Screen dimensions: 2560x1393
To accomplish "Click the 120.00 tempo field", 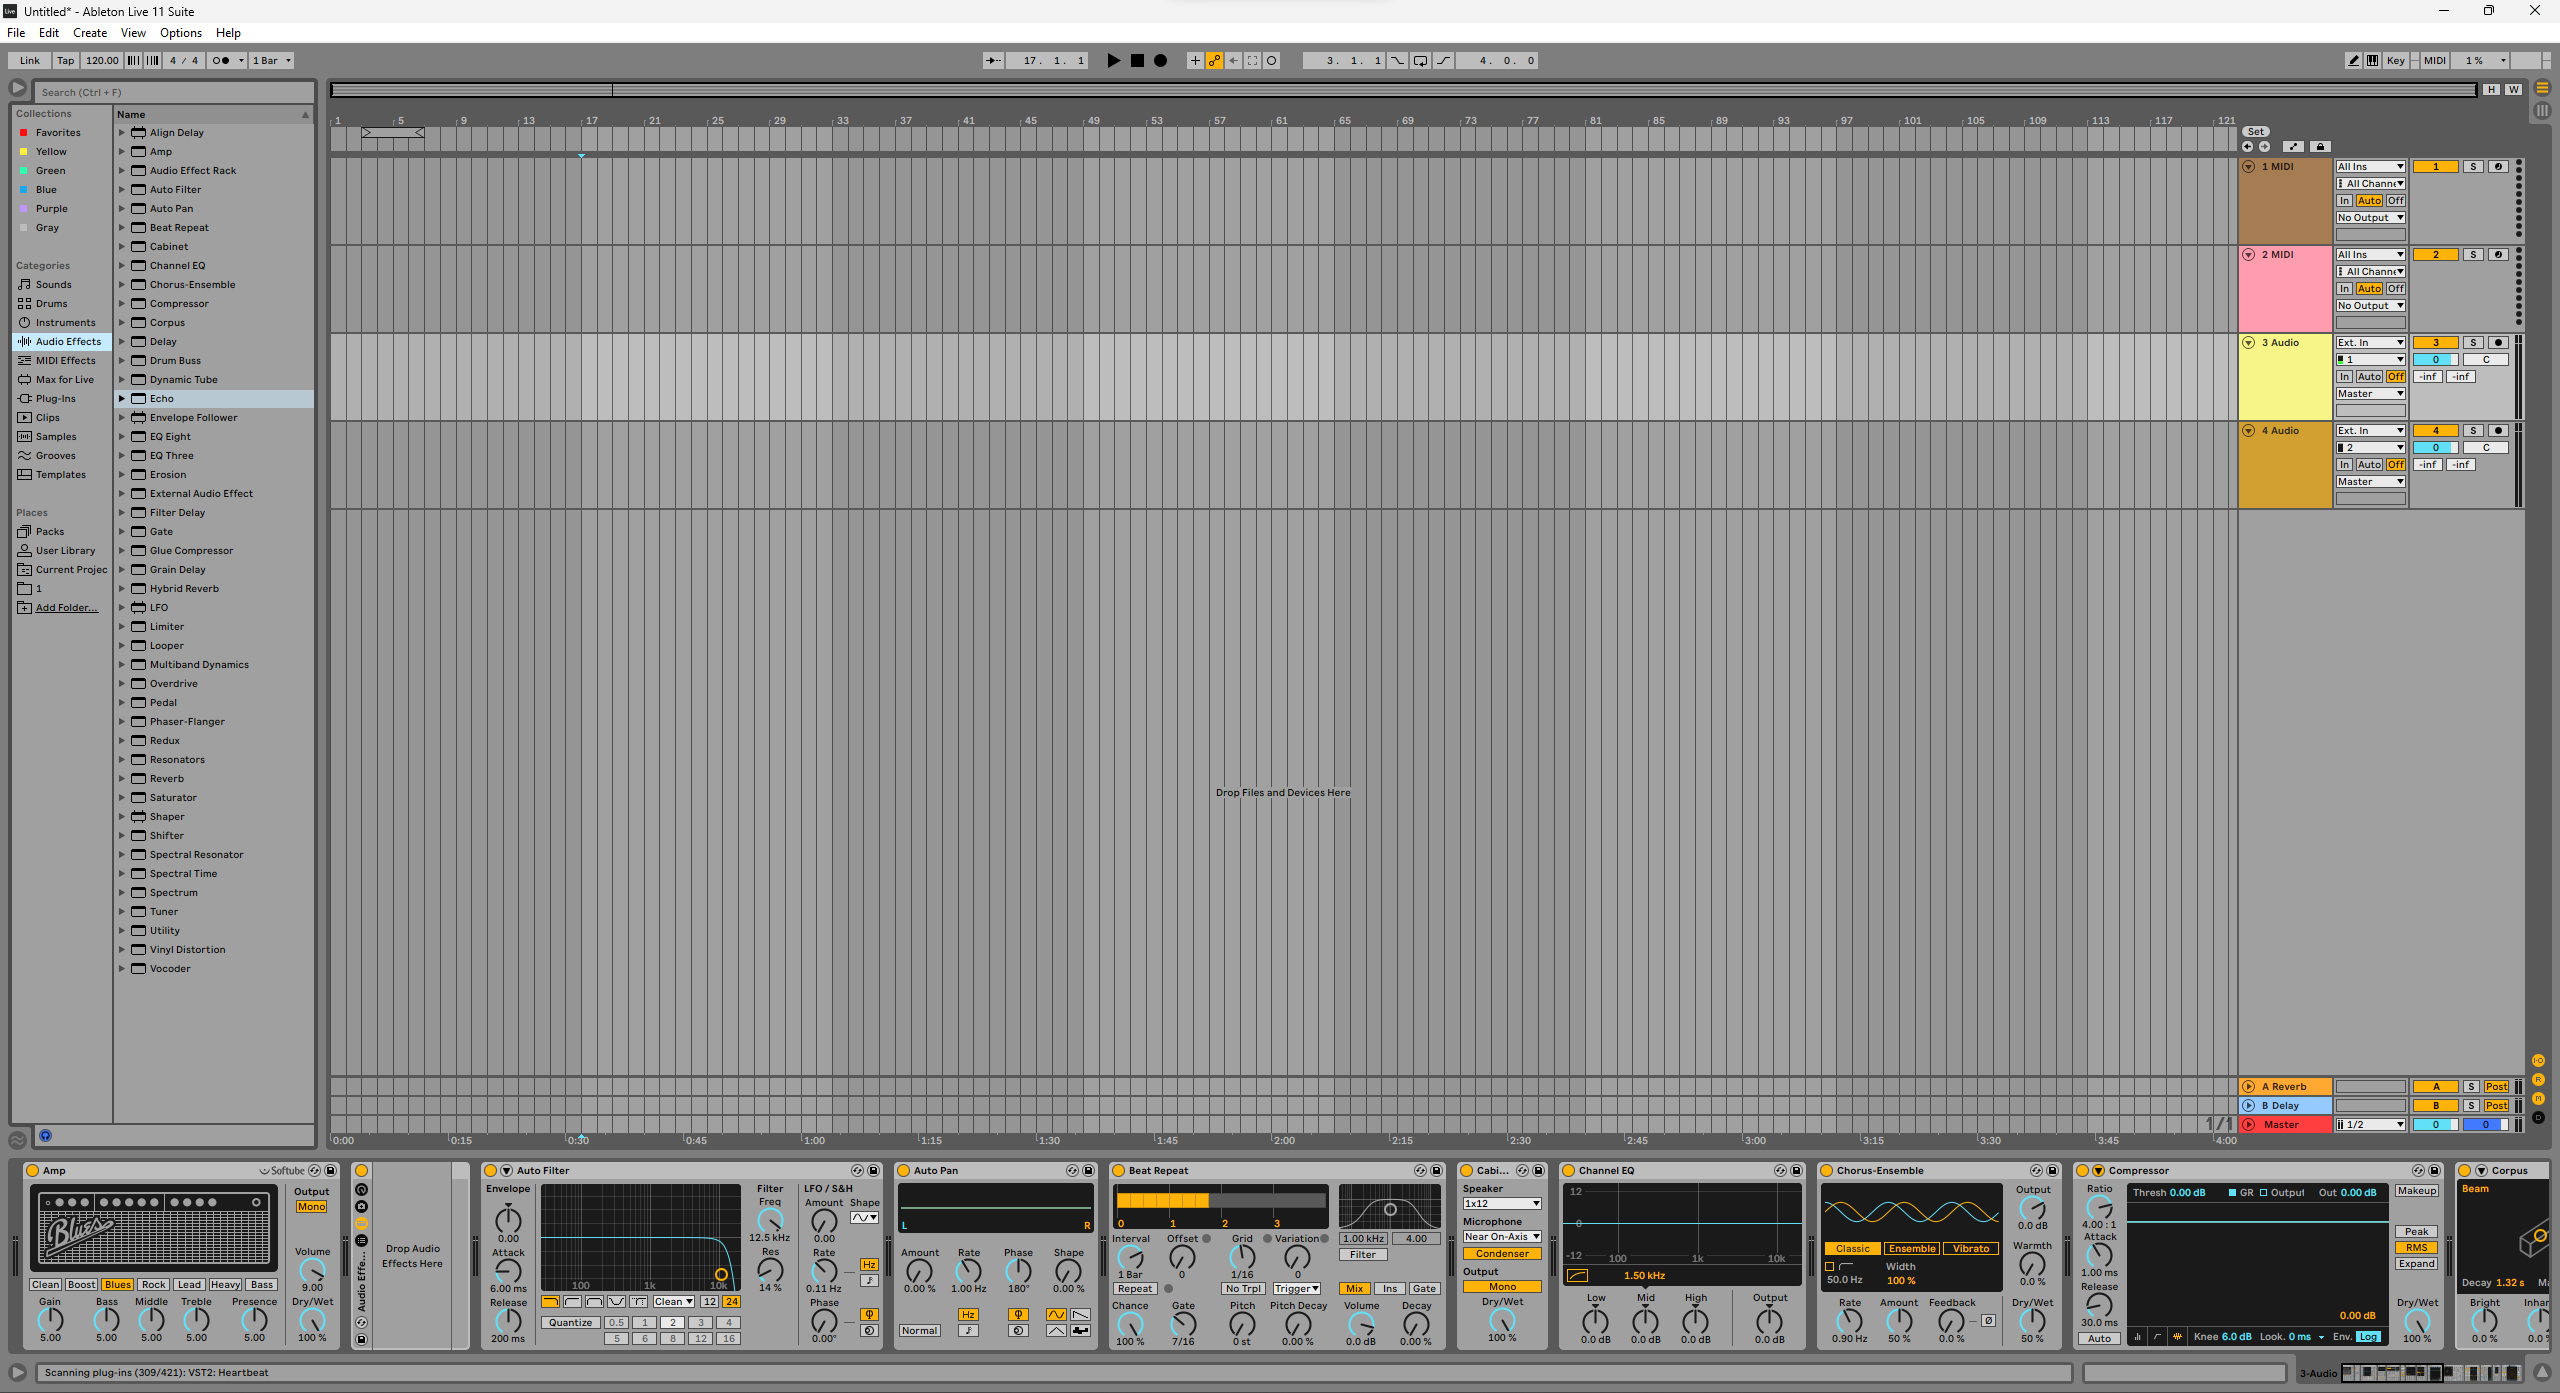I will point(102,60).
